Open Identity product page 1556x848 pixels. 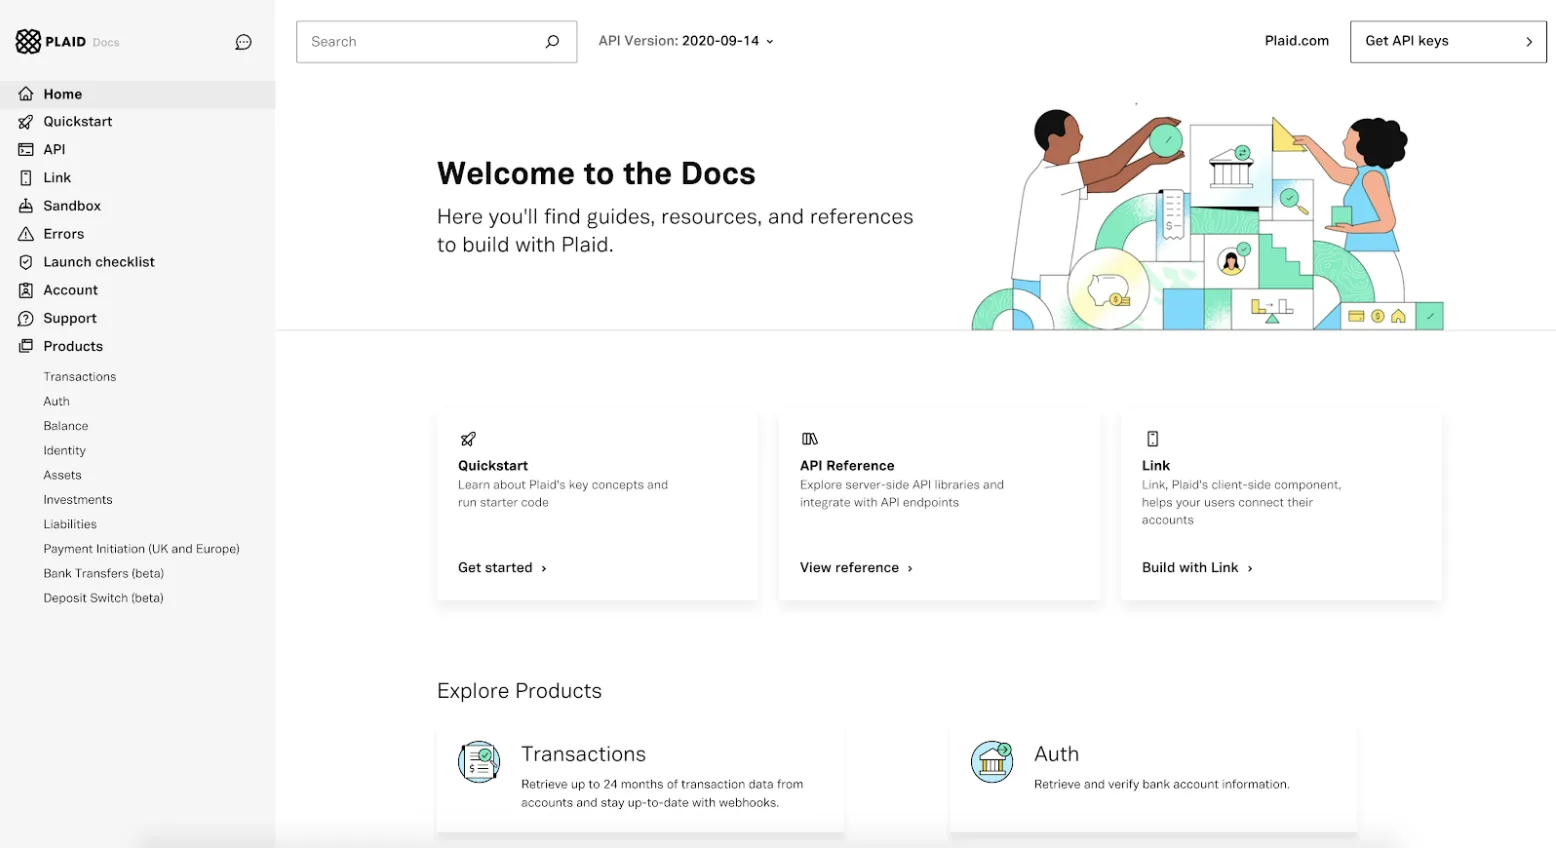[x=65, y=451]
